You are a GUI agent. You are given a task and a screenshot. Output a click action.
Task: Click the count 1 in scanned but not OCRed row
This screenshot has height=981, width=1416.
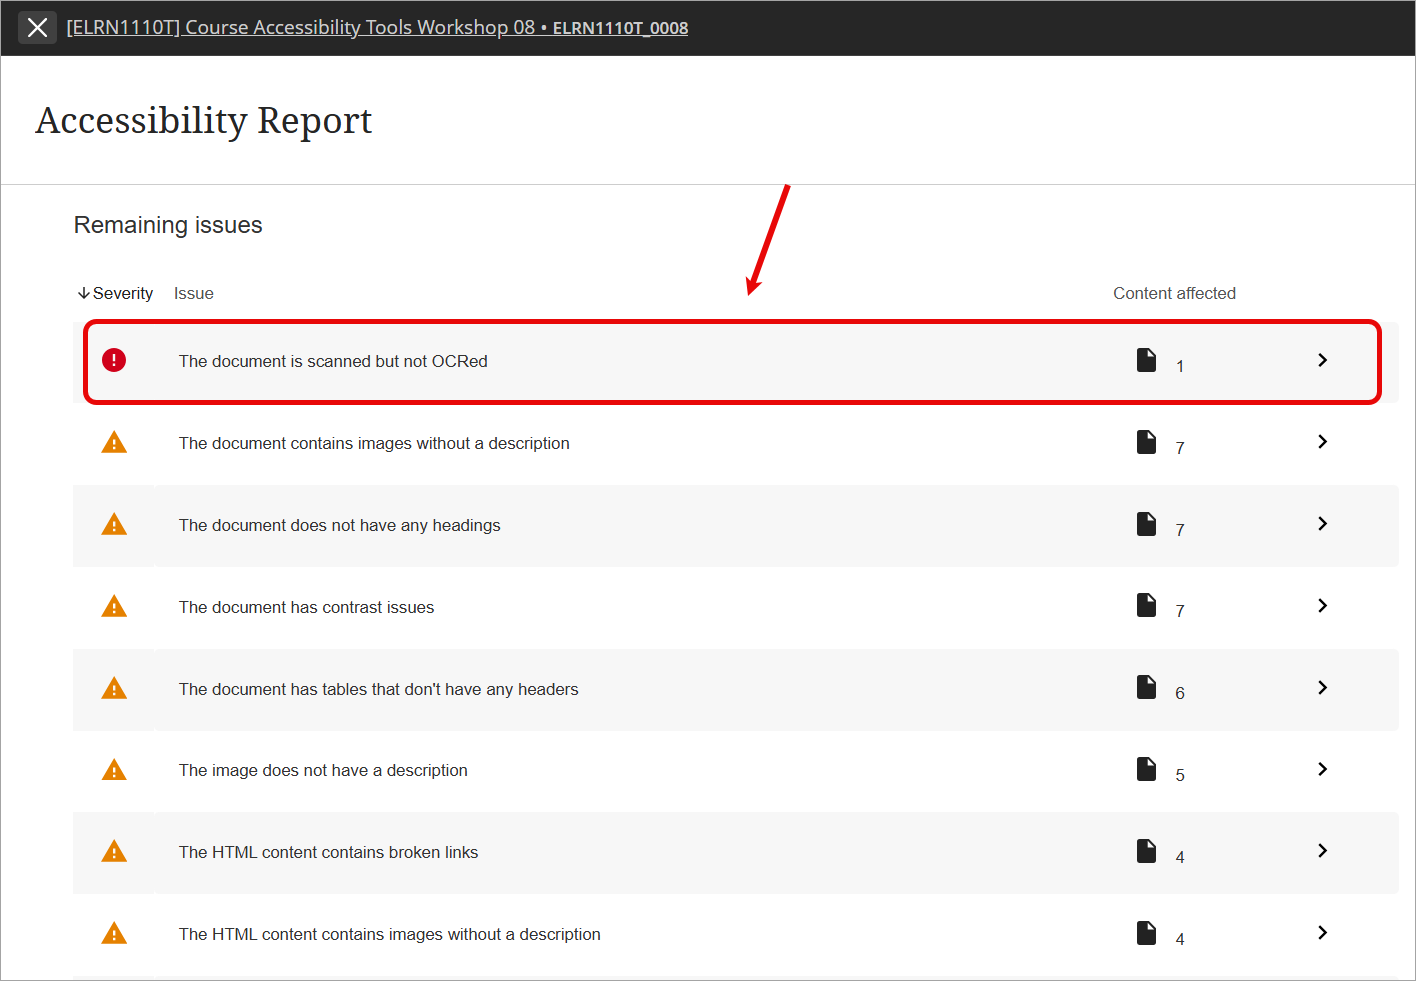tap(1180, 366)
